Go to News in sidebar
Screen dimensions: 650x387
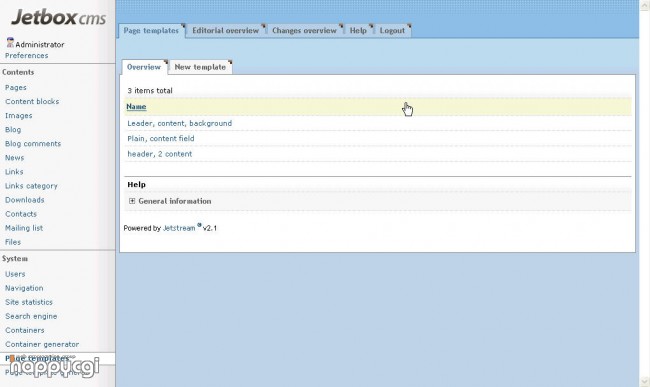(15, 158)
